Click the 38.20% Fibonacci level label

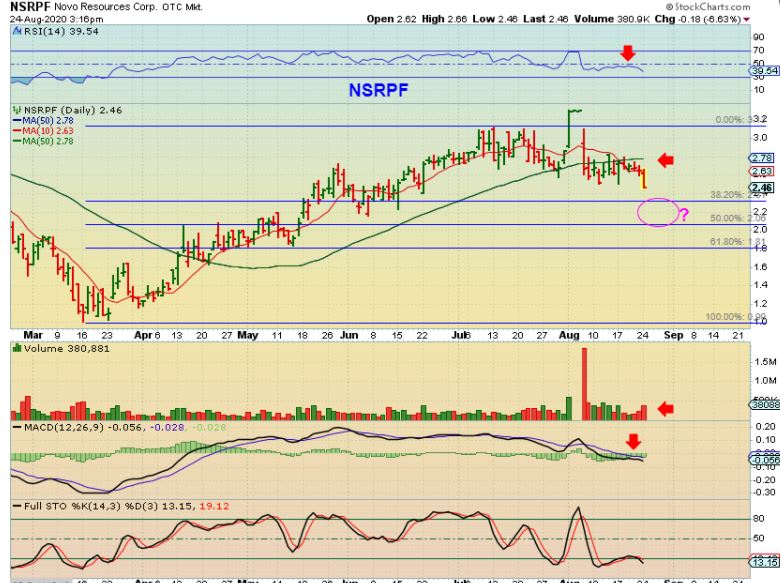[738, 194]
